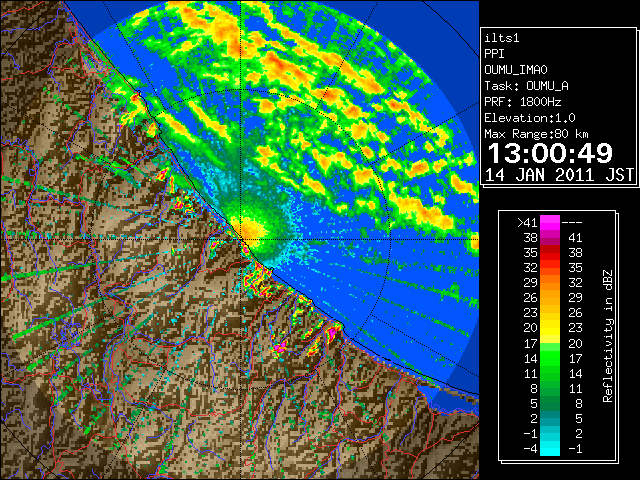Click the 13:00:49 timestamp

click(550, 153)
